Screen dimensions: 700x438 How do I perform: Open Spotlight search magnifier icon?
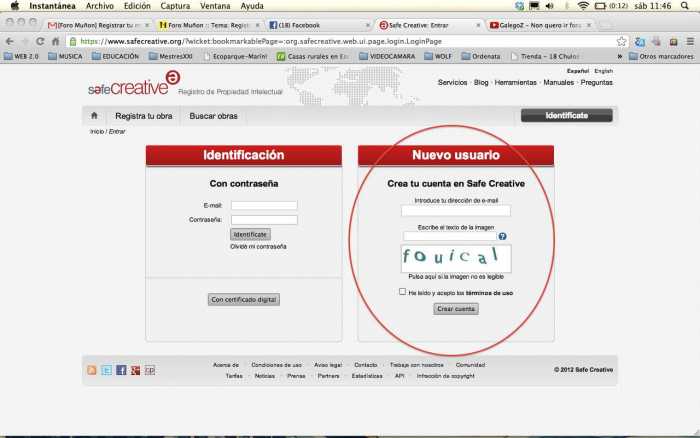685,6
